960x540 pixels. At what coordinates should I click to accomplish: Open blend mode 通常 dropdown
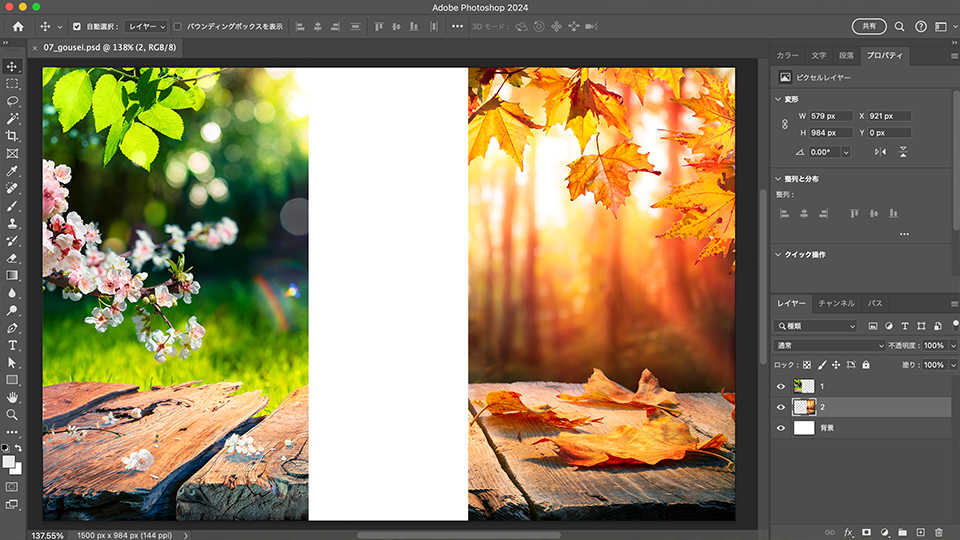(x=829, y=345)
